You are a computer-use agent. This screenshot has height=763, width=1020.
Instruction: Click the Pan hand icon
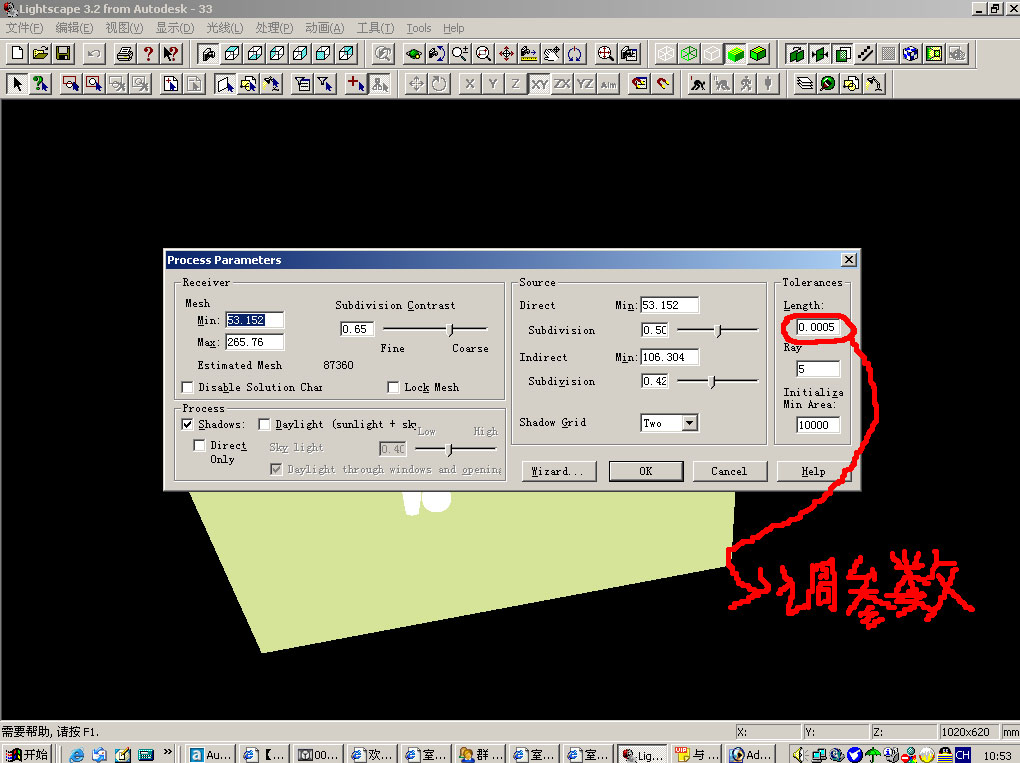(x=552, y=53)
